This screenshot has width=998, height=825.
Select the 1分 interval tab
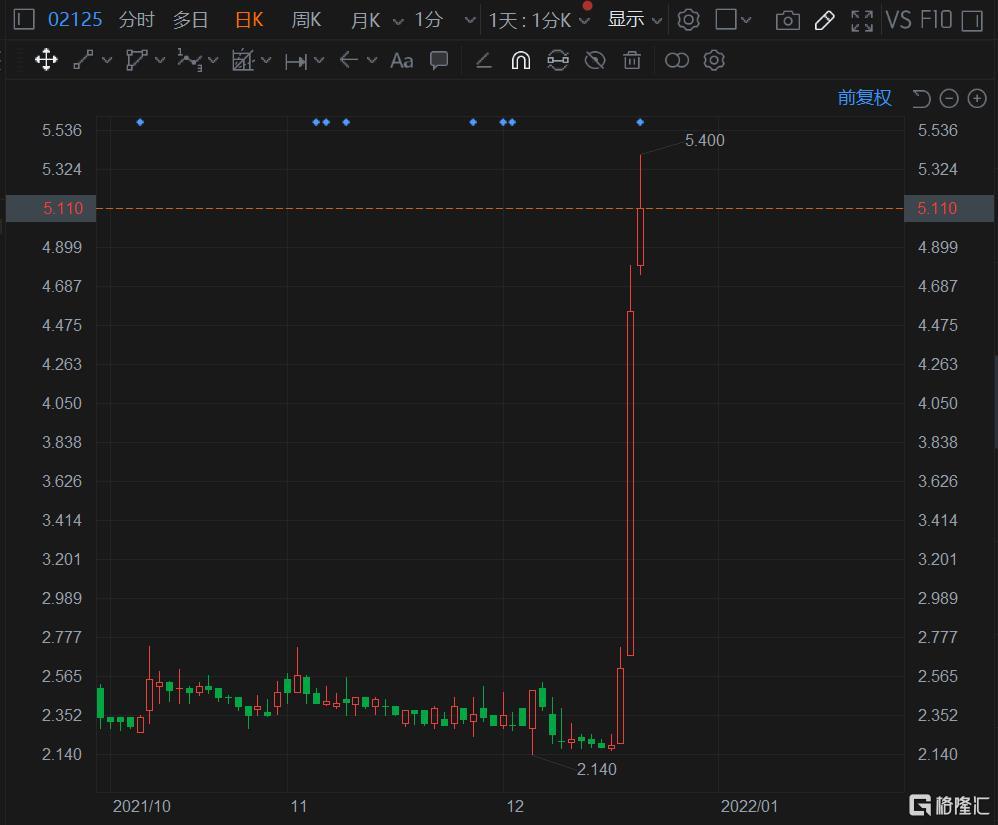click(428, 20)
